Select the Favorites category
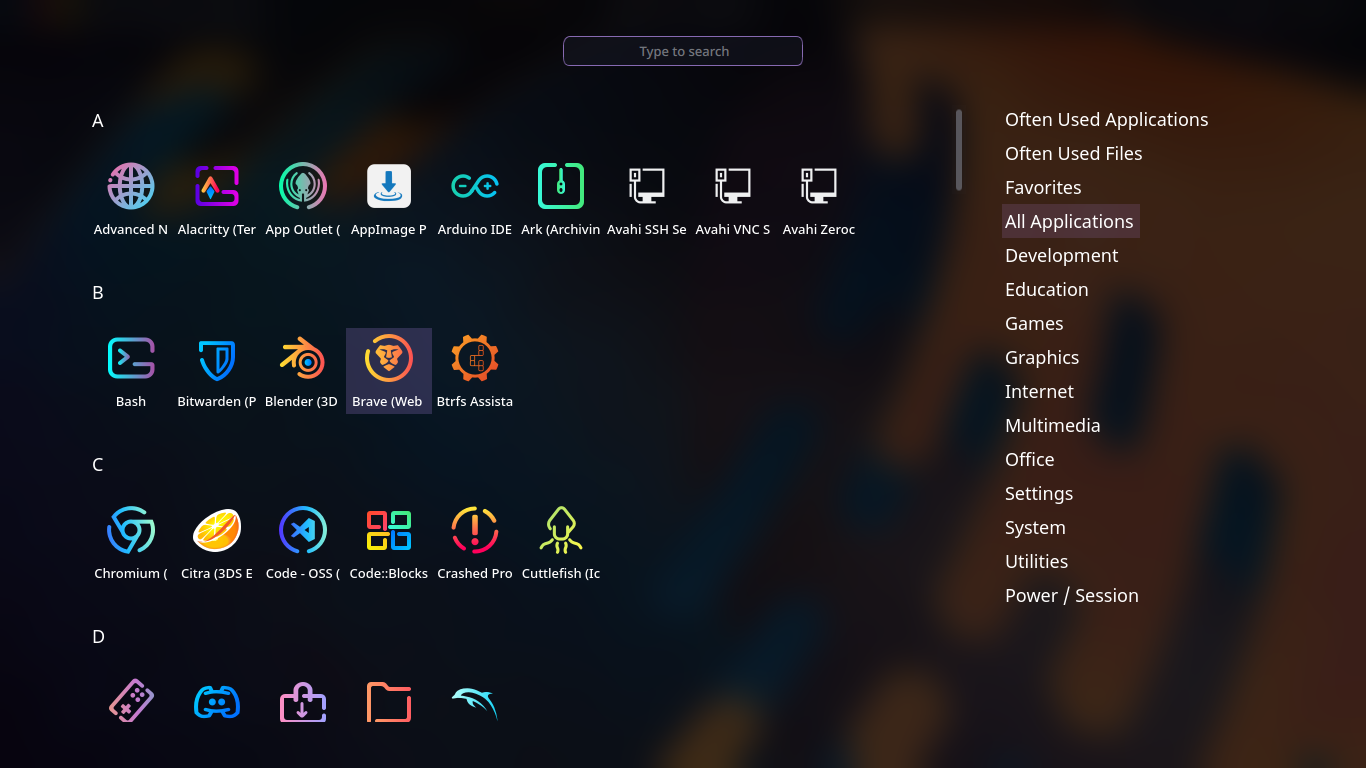1366x768 pixels. coord(1043,188)
